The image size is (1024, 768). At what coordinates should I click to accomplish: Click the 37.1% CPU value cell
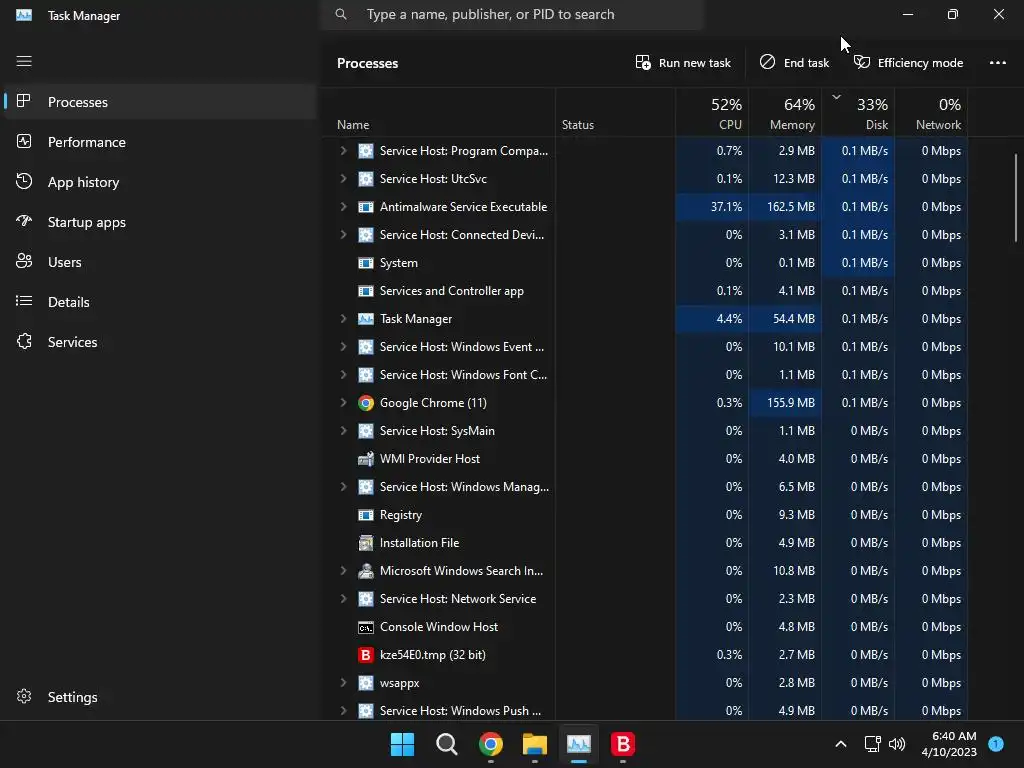712,207
